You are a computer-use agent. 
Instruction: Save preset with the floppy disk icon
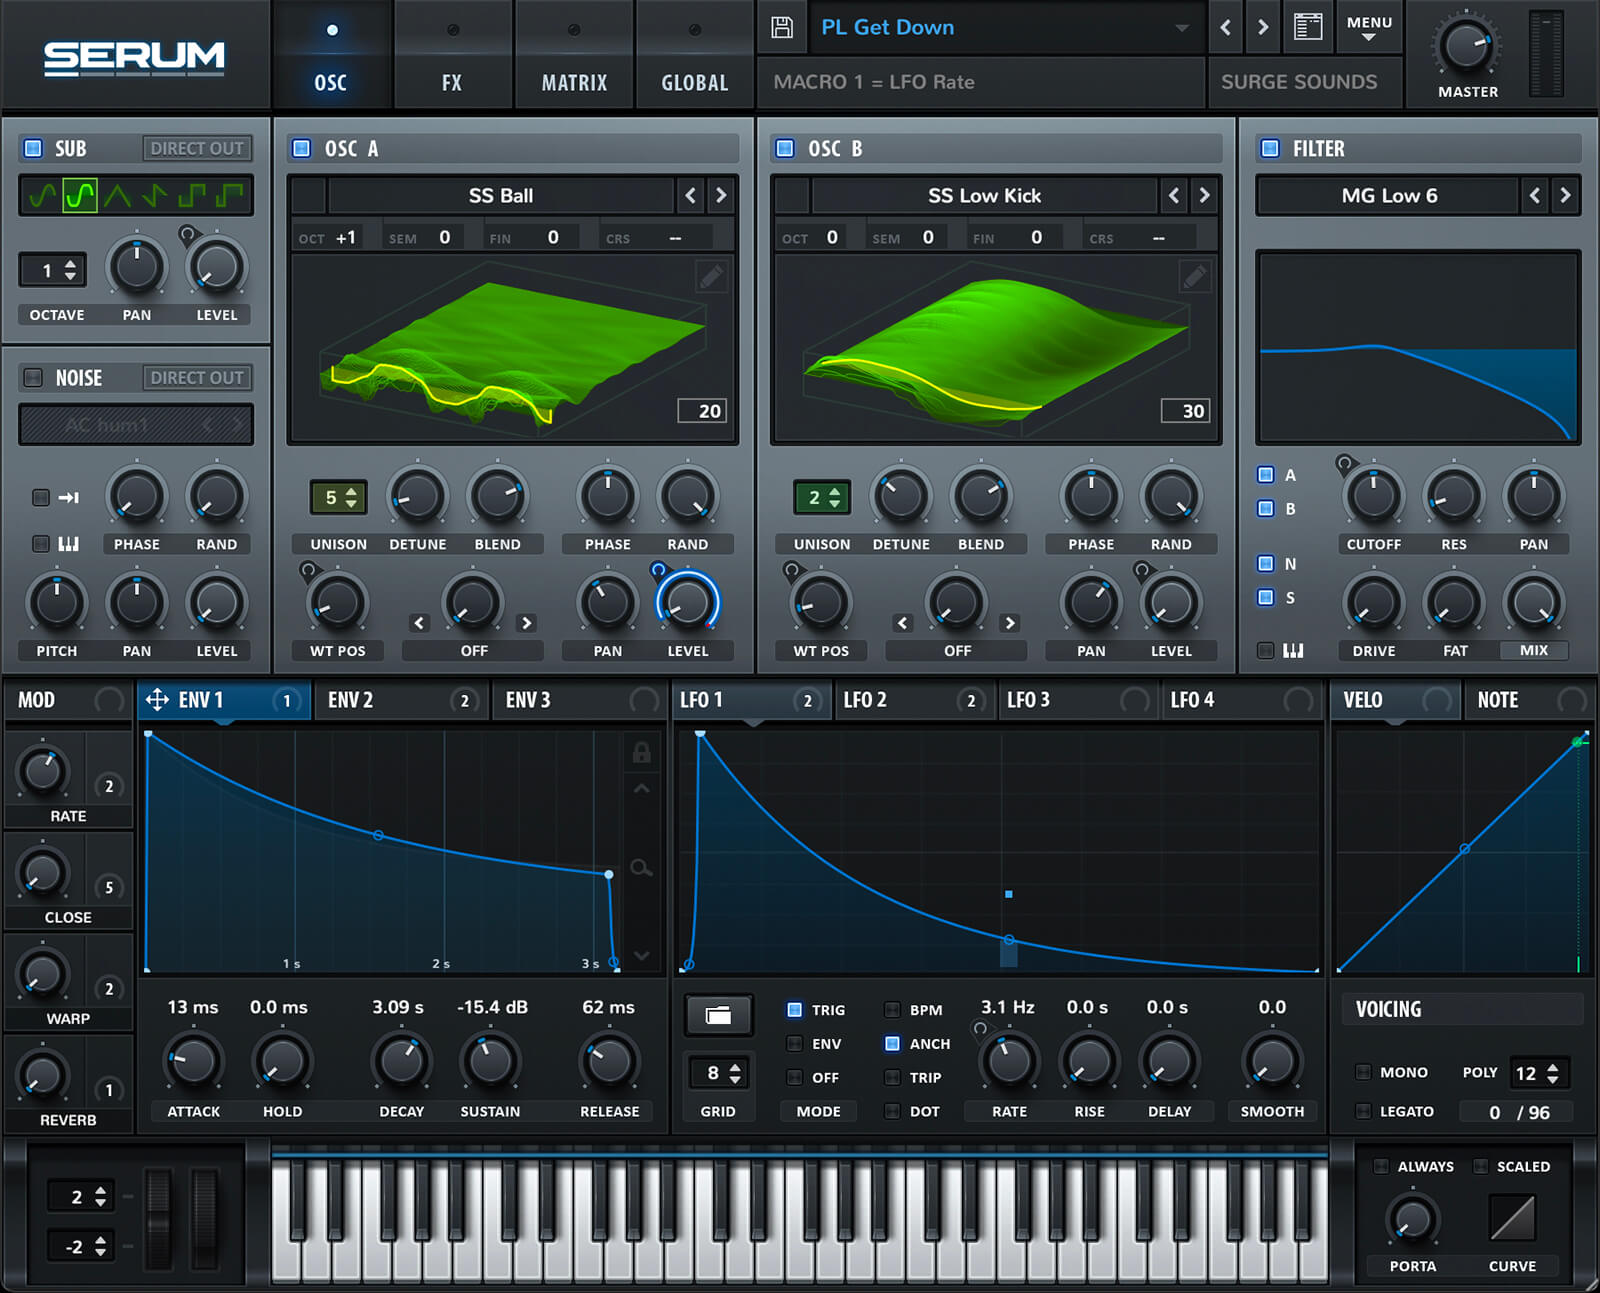[x=782, y=27]
